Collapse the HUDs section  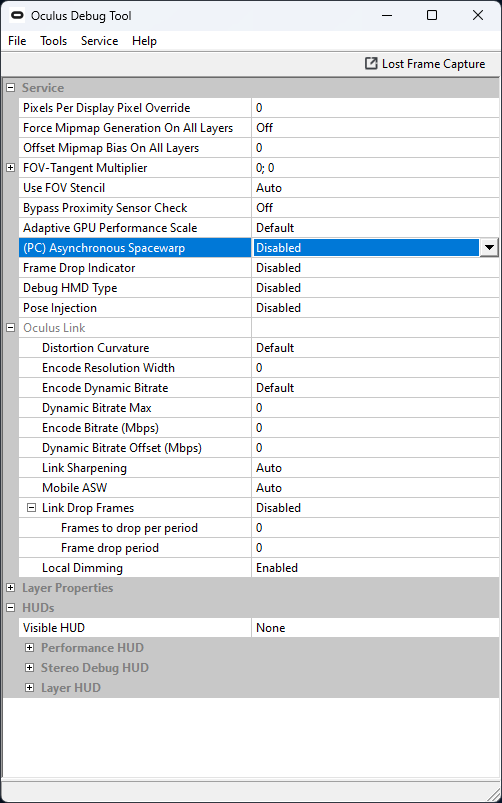(10, 607)
